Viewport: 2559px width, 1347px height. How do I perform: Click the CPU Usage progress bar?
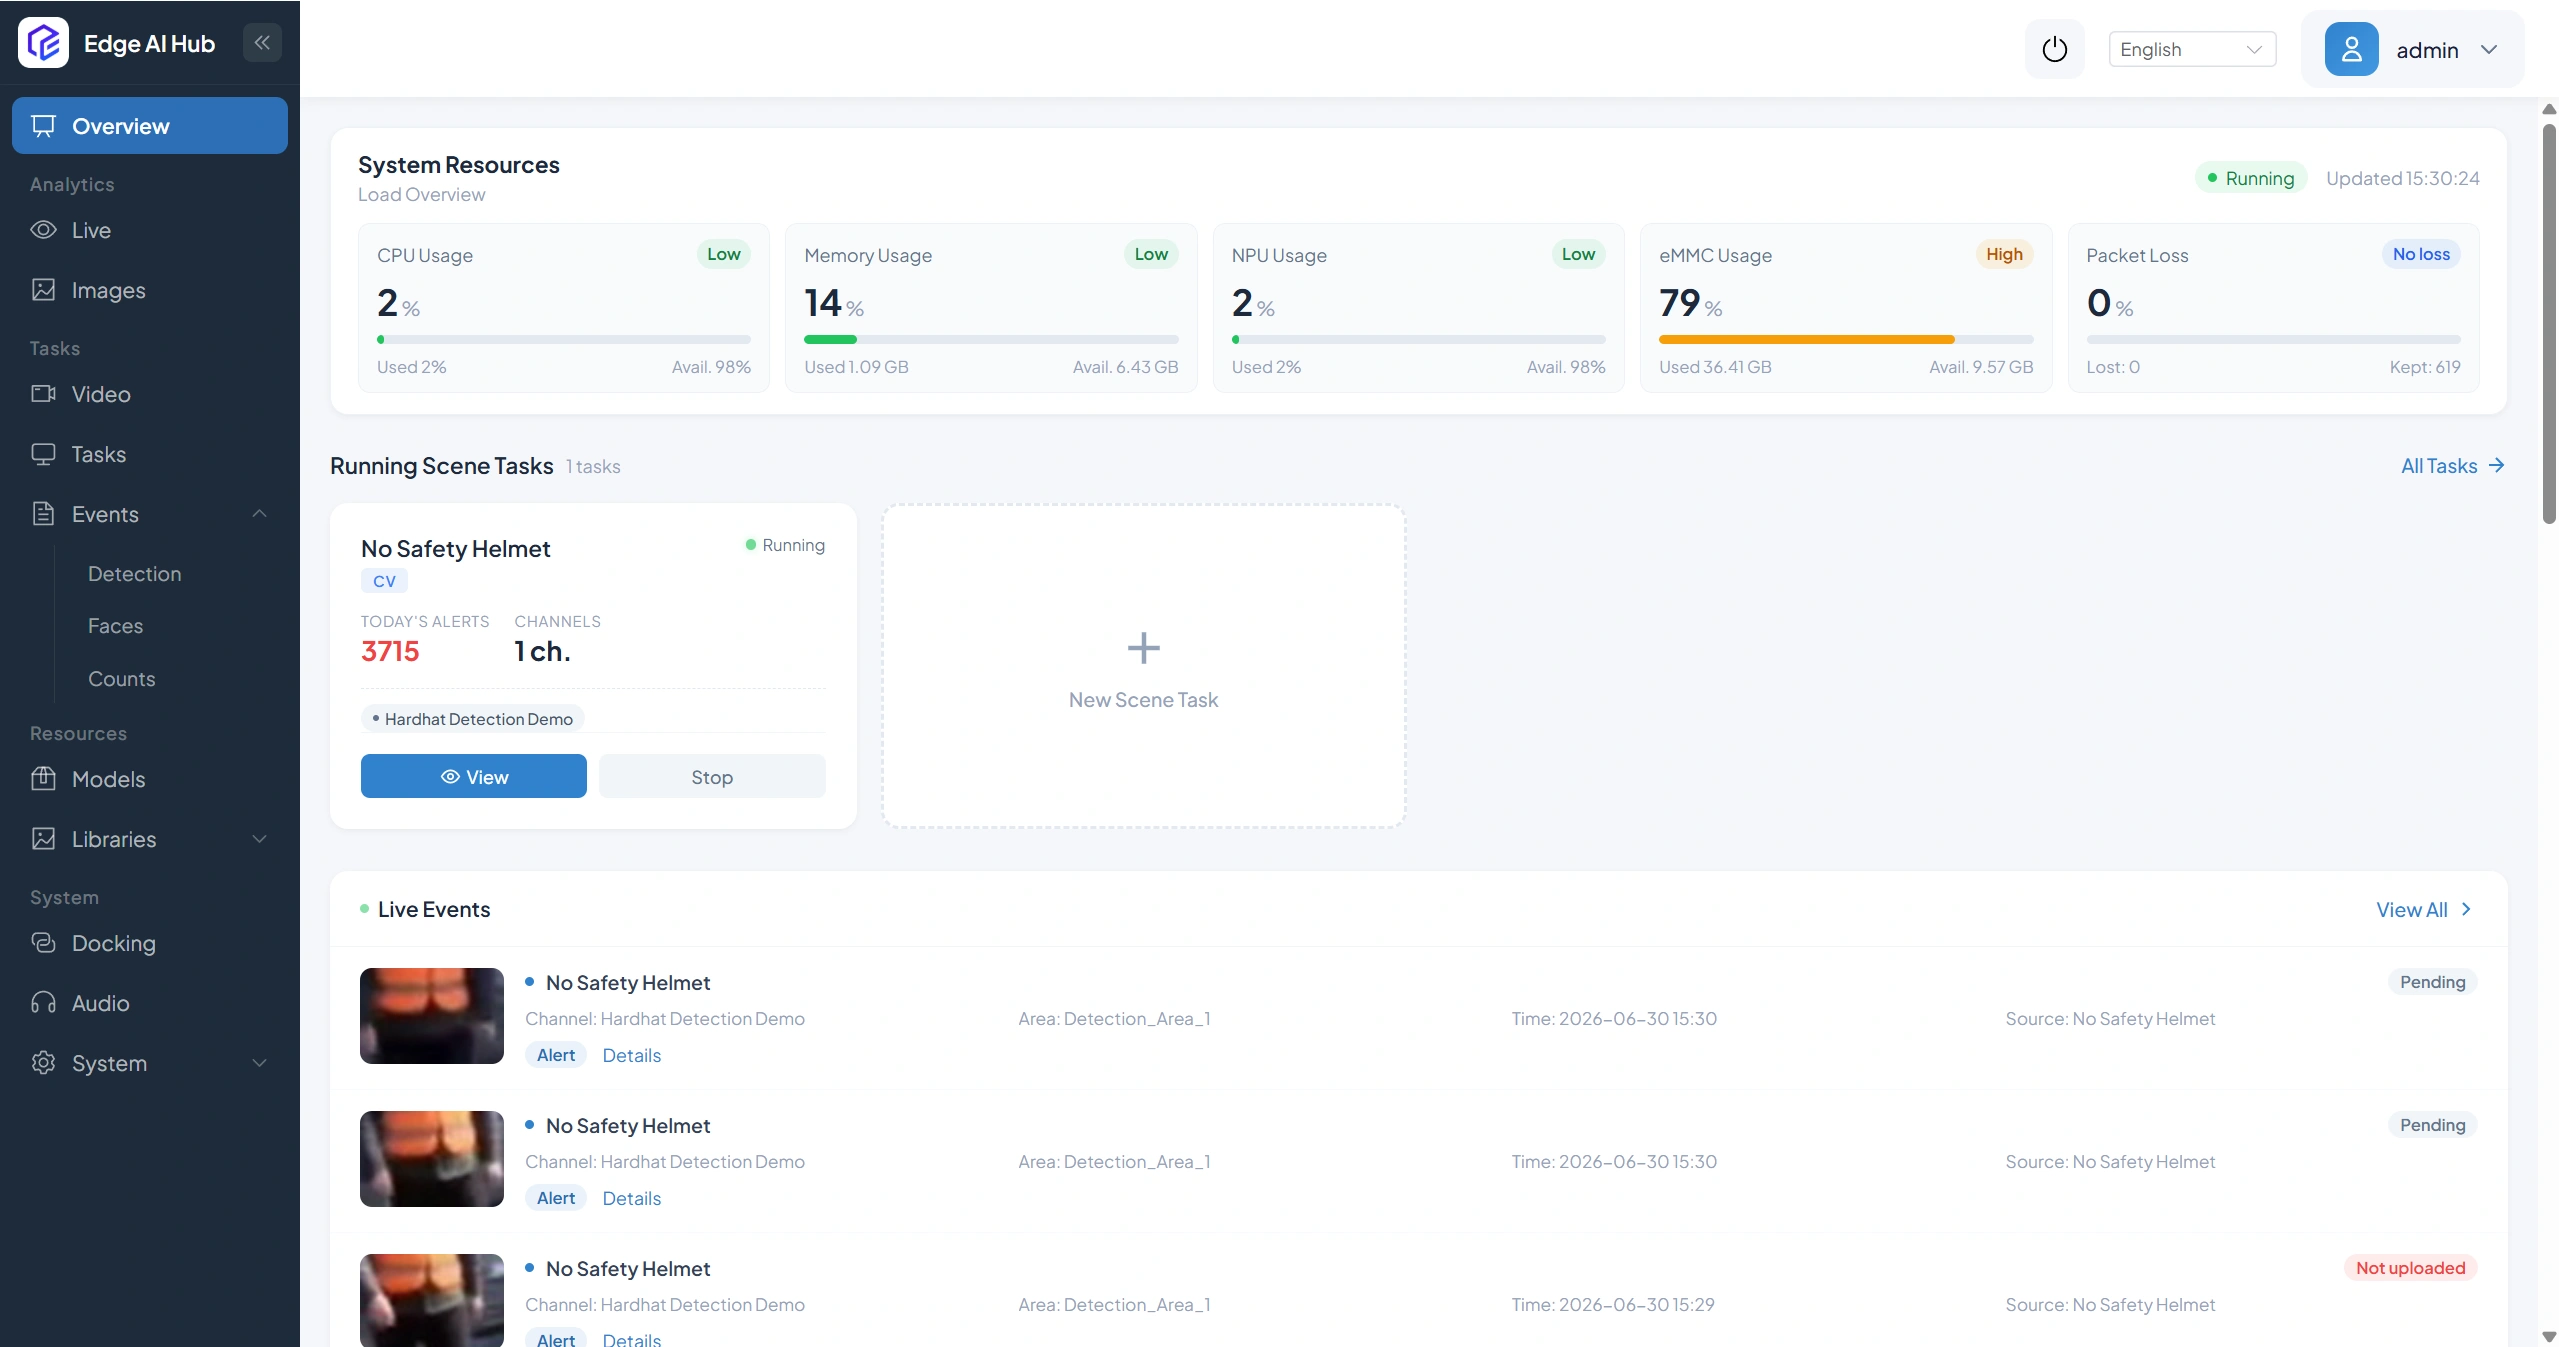pos(564,340)
